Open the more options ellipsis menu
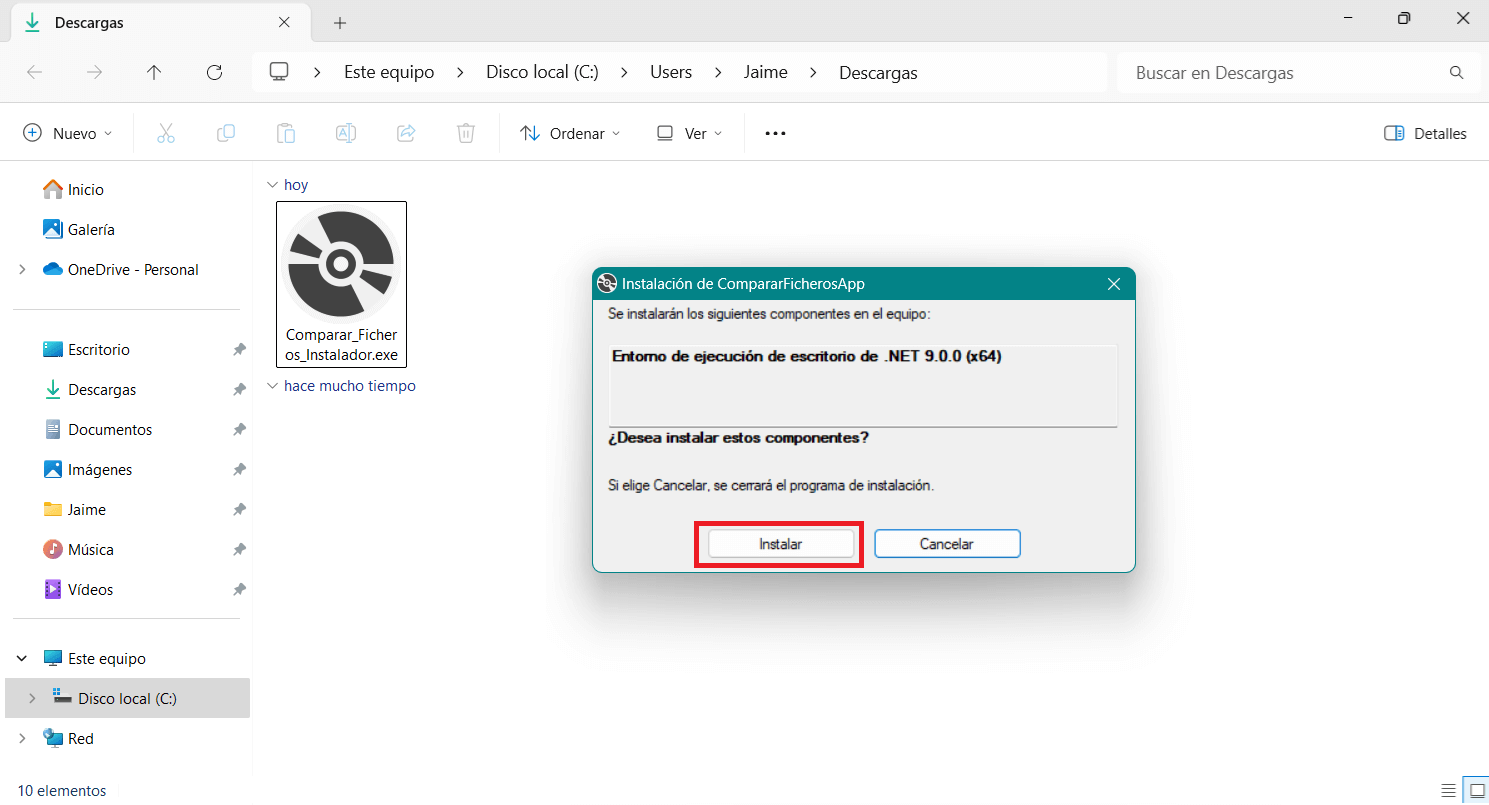This screenshot has height=805, width=1489. (775, 133)
